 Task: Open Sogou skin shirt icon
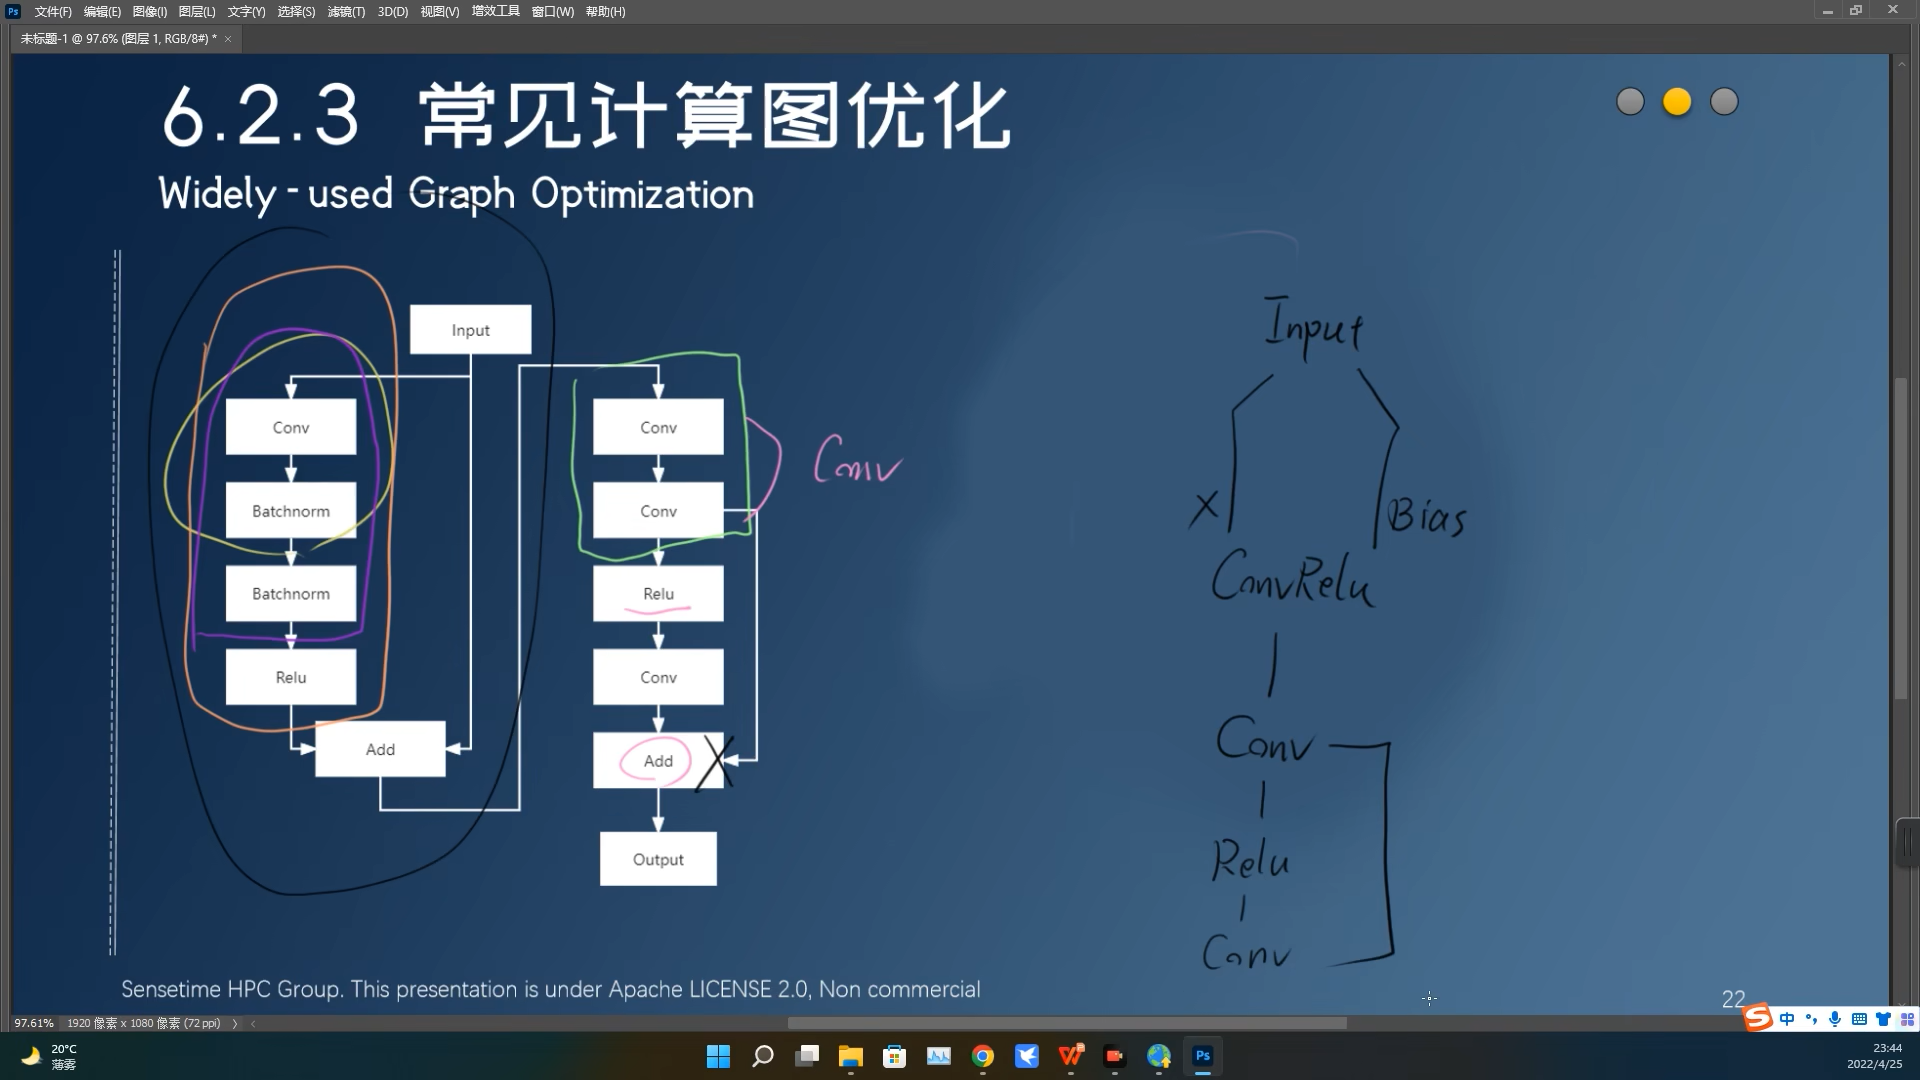1883,1019
